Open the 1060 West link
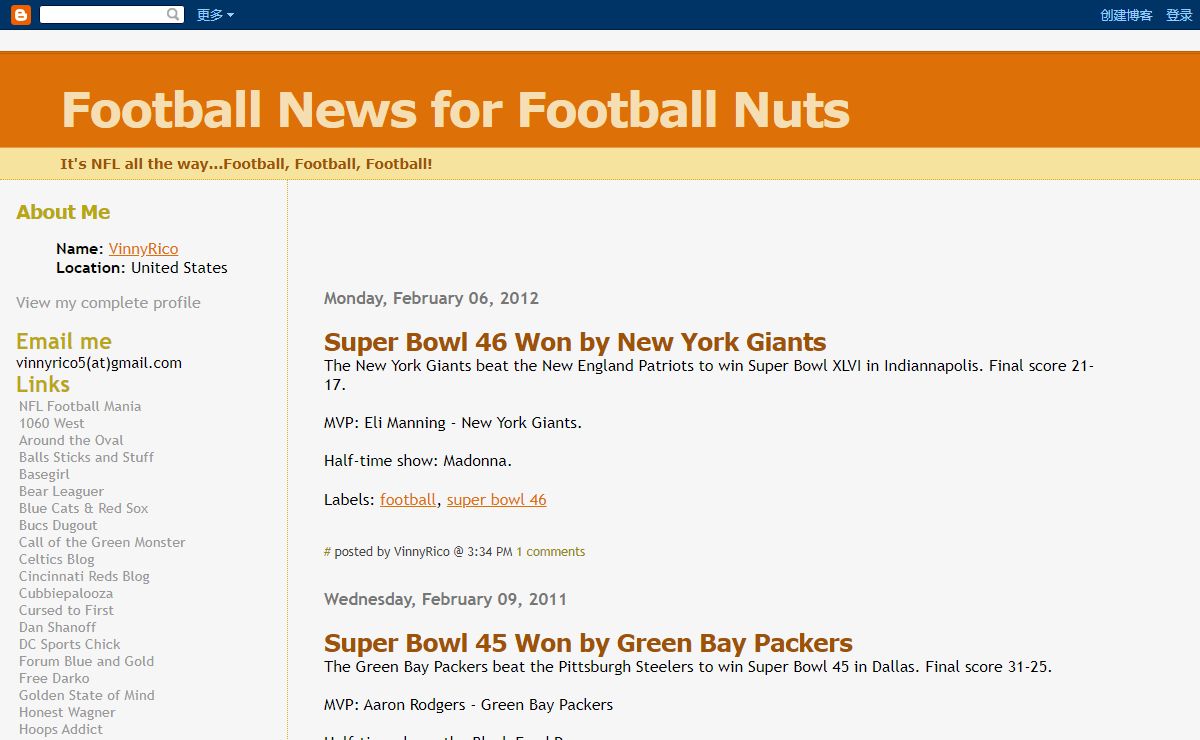The width and height of the screenshot is (1200, 740). click(x=52, y=423)
